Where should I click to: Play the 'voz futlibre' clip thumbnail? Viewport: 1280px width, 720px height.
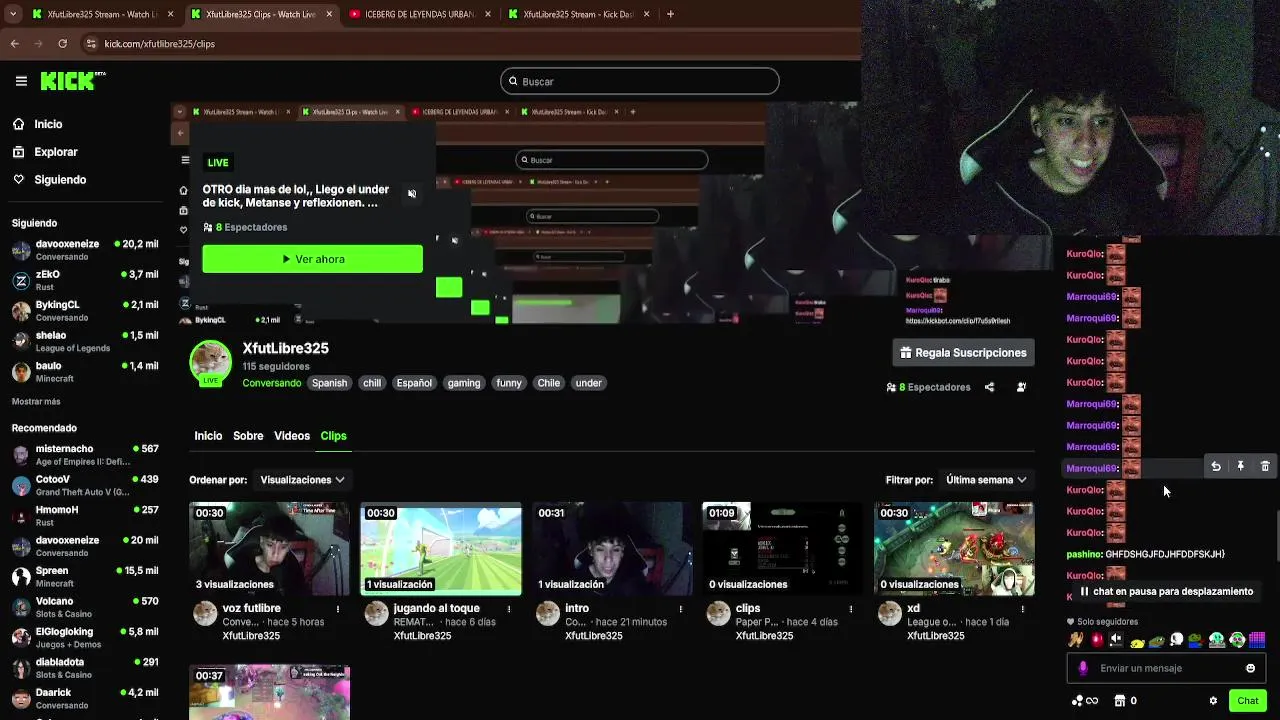pyautogui.click(x=269, y=549)
